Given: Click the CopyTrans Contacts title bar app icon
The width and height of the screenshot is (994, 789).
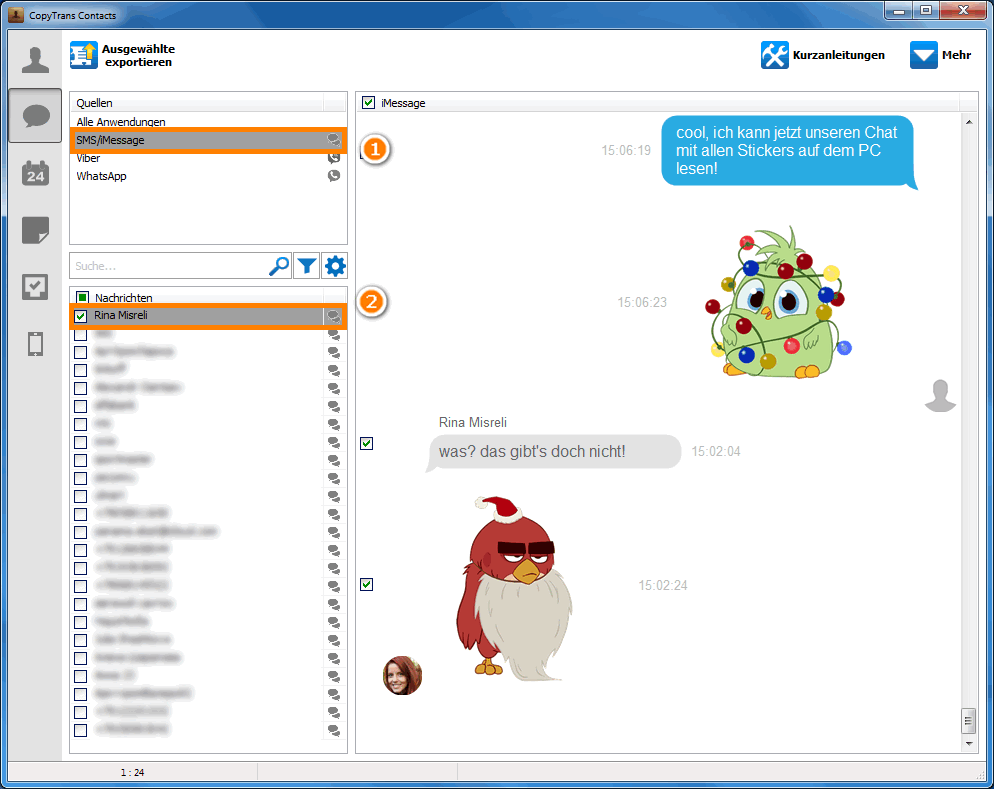Looking at the screenshot, I should pos(16,15).
